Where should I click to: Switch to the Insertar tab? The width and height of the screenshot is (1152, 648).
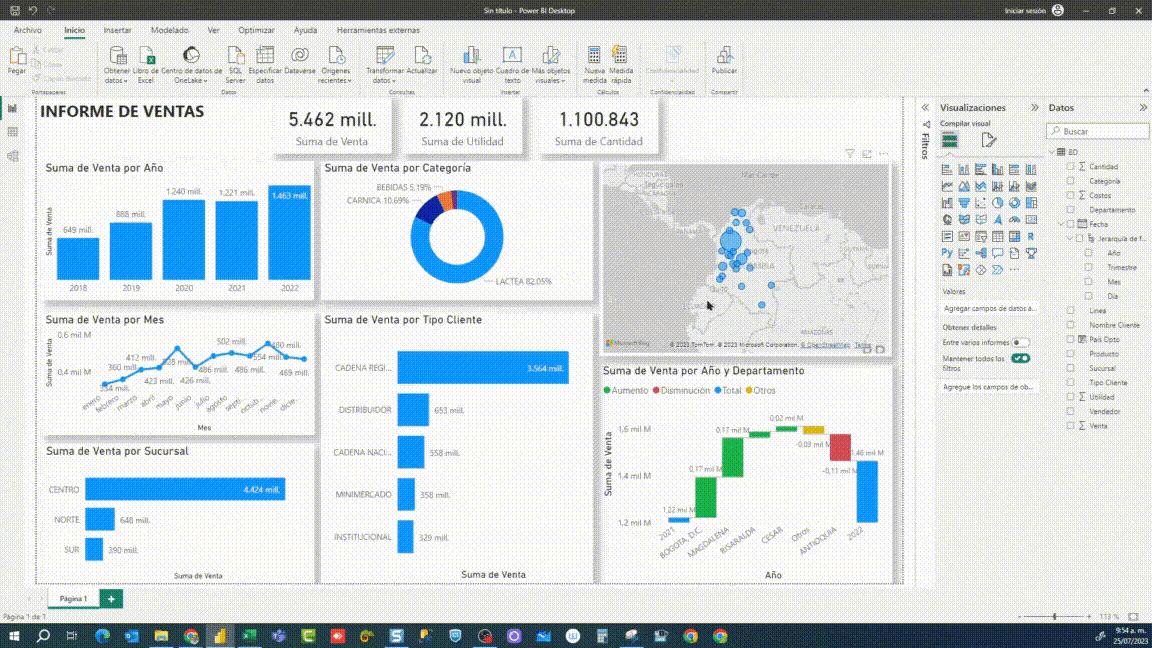tap(117, 30)
